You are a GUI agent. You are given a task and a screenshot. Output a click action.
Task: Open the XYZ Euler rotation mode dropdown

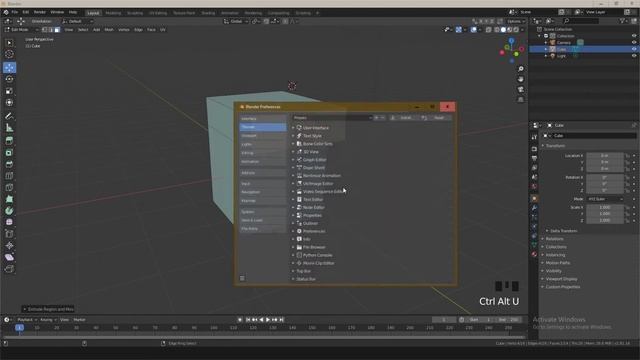click(x=605, y=199)
